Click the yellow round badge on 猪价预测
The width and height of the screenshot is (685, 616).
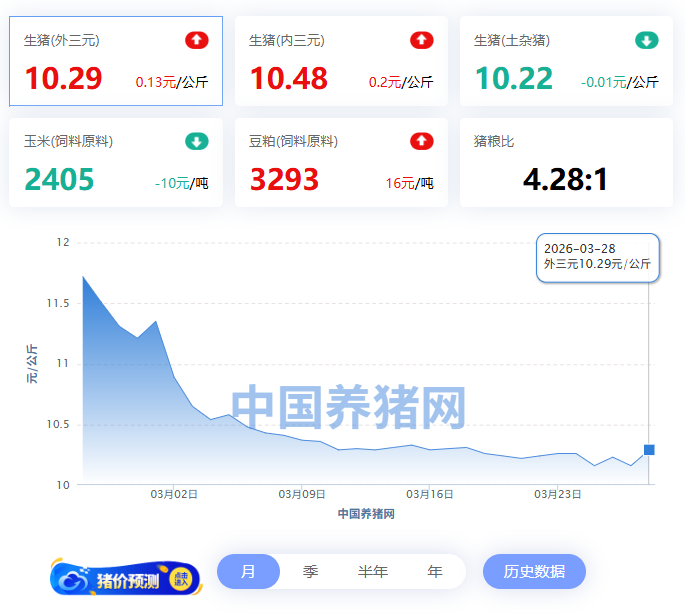[180, 578]
